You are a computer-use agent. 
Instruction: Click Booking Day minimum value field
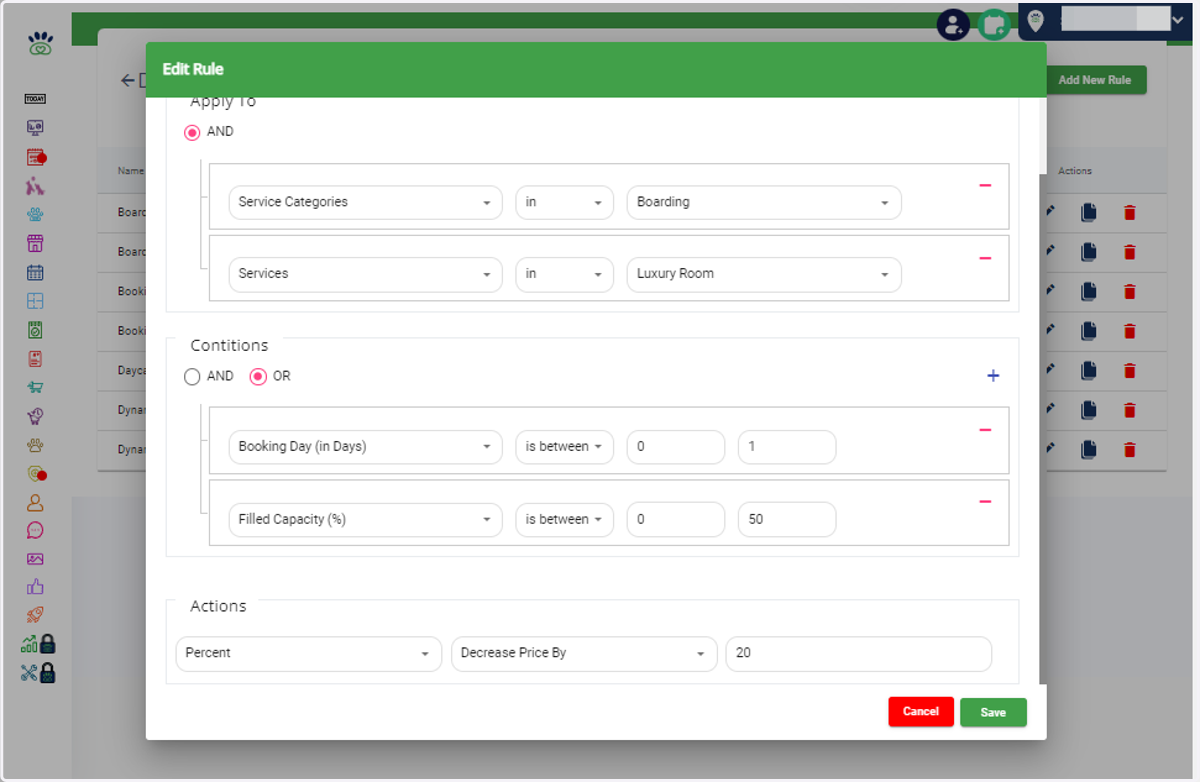[676, 447]
